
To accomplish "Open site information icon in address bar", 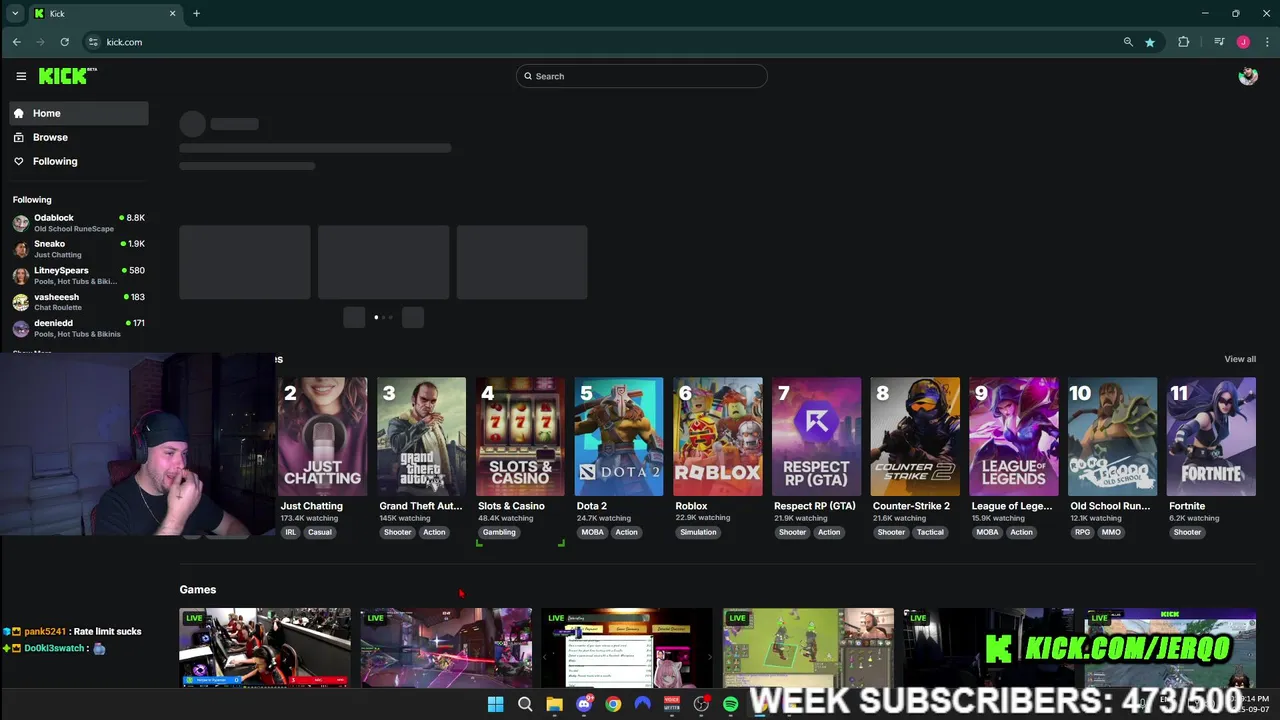I will 93,42.
